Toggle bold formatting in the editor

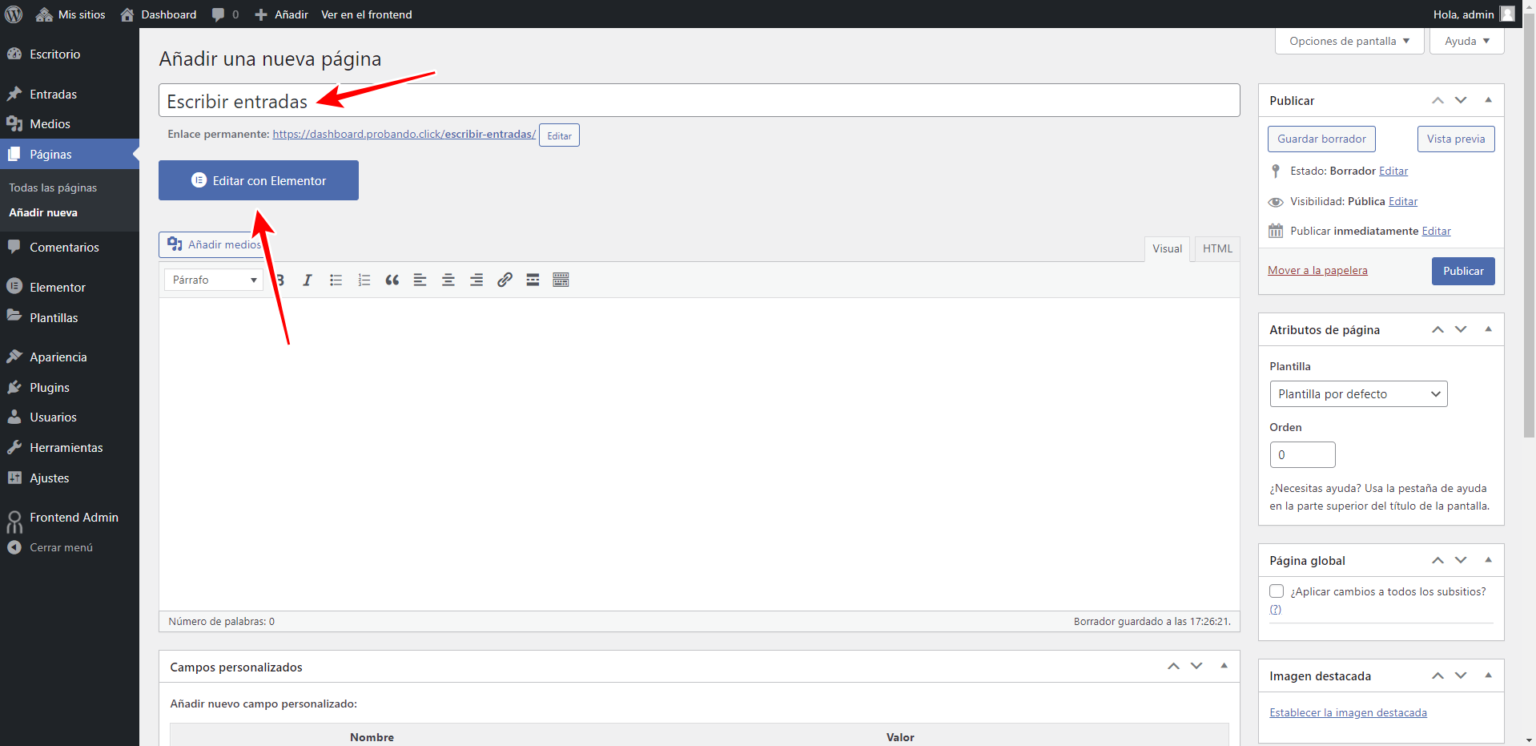point(279,279)
